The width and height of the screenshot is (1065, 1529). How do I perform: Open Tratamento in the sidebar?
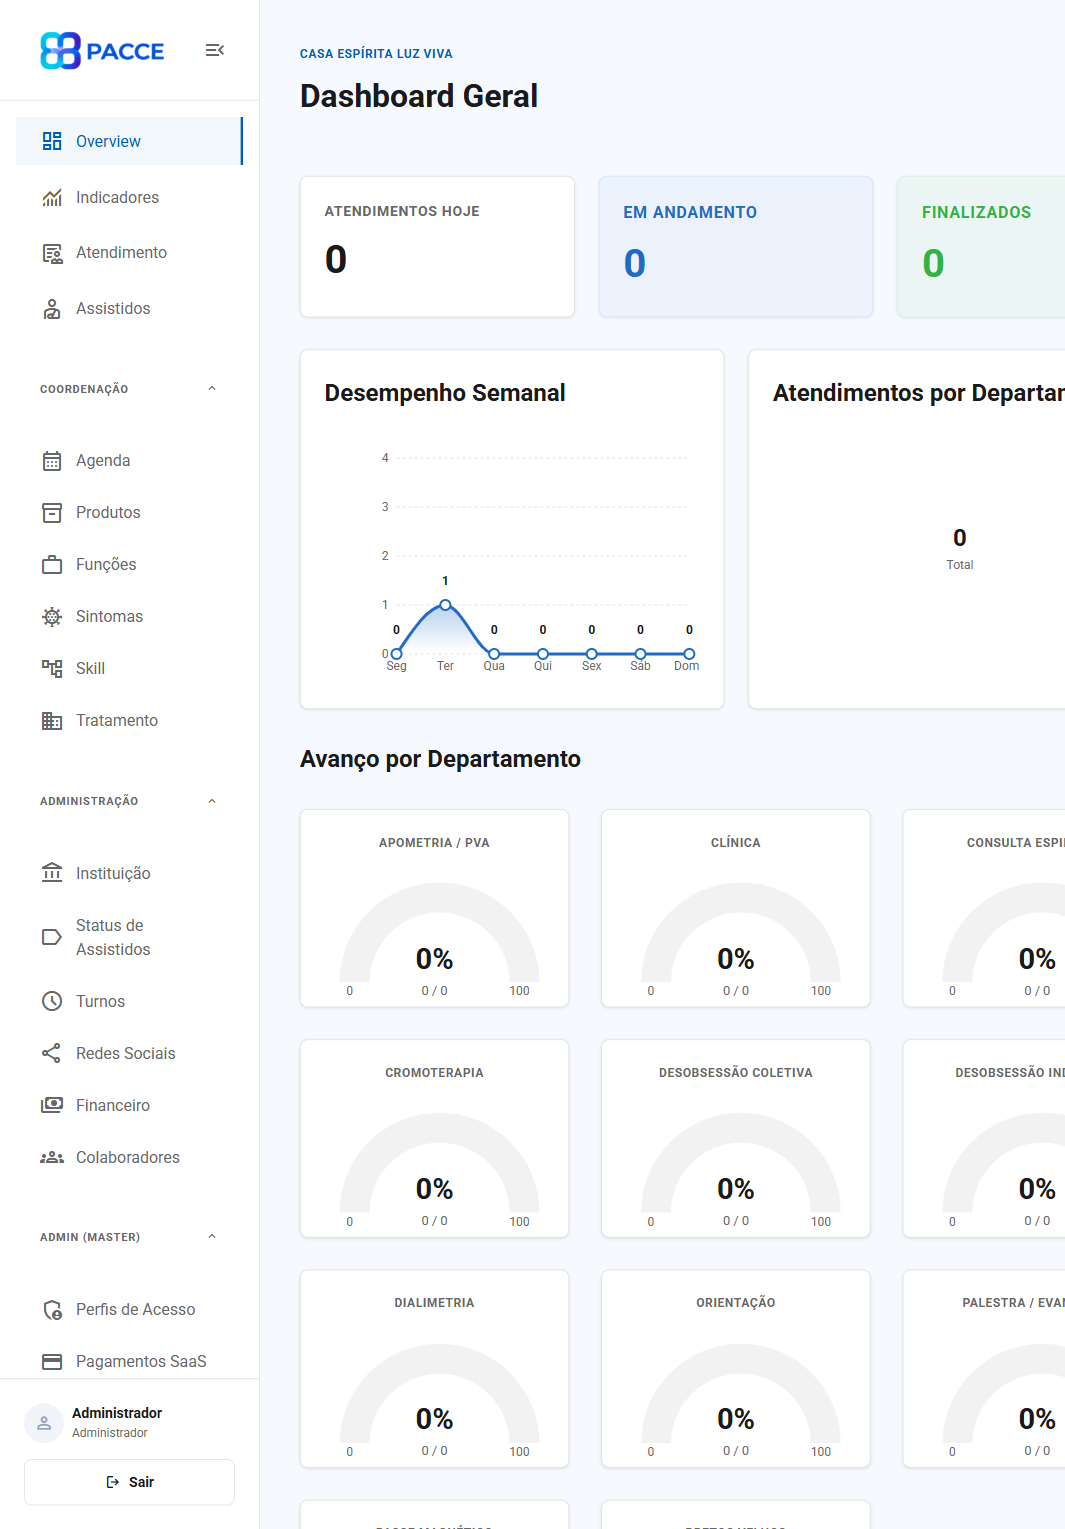(129, 721)
